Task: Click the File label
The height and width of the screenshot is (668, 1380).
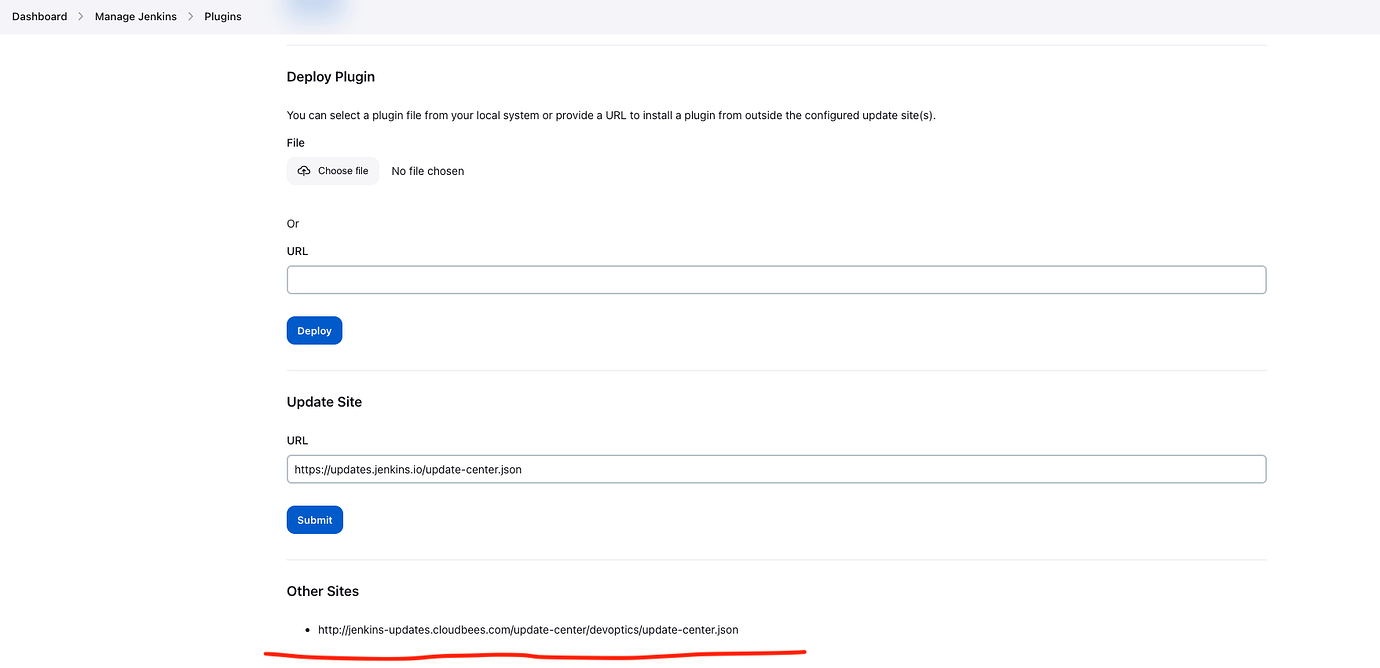Action: (x=296, y=143)
